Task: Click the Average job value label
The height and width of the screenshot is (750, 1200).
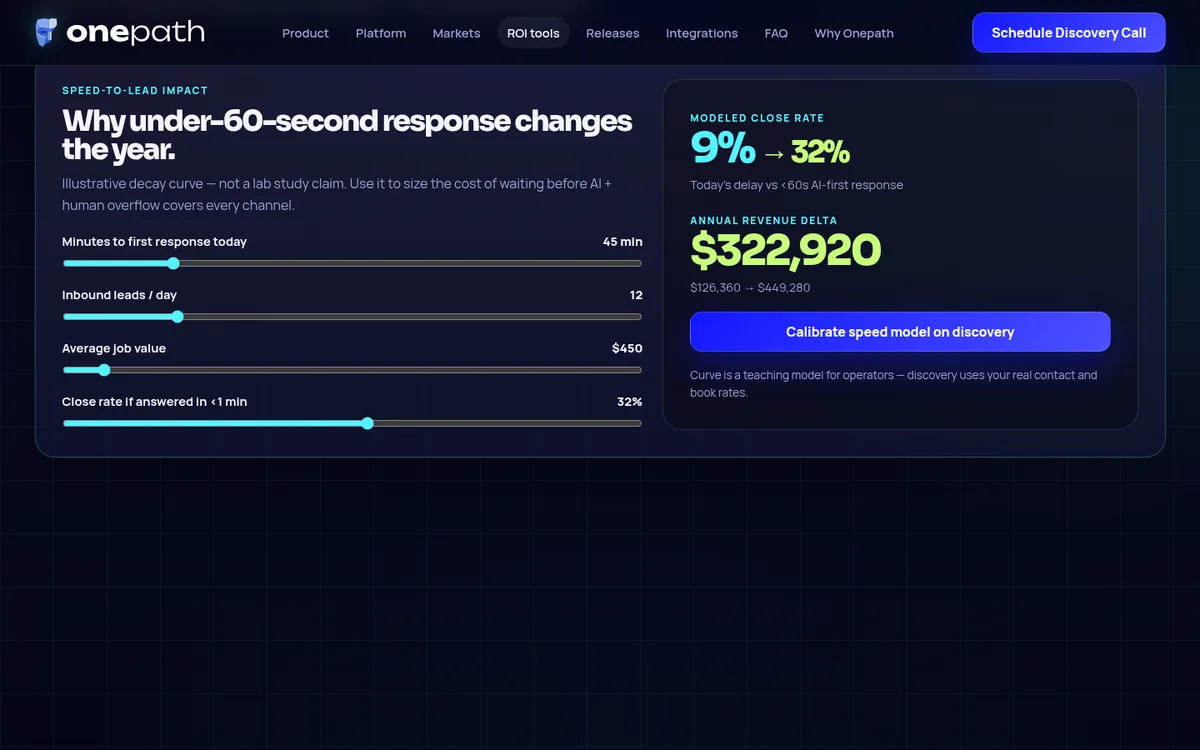Action: [x=114, y=348]
